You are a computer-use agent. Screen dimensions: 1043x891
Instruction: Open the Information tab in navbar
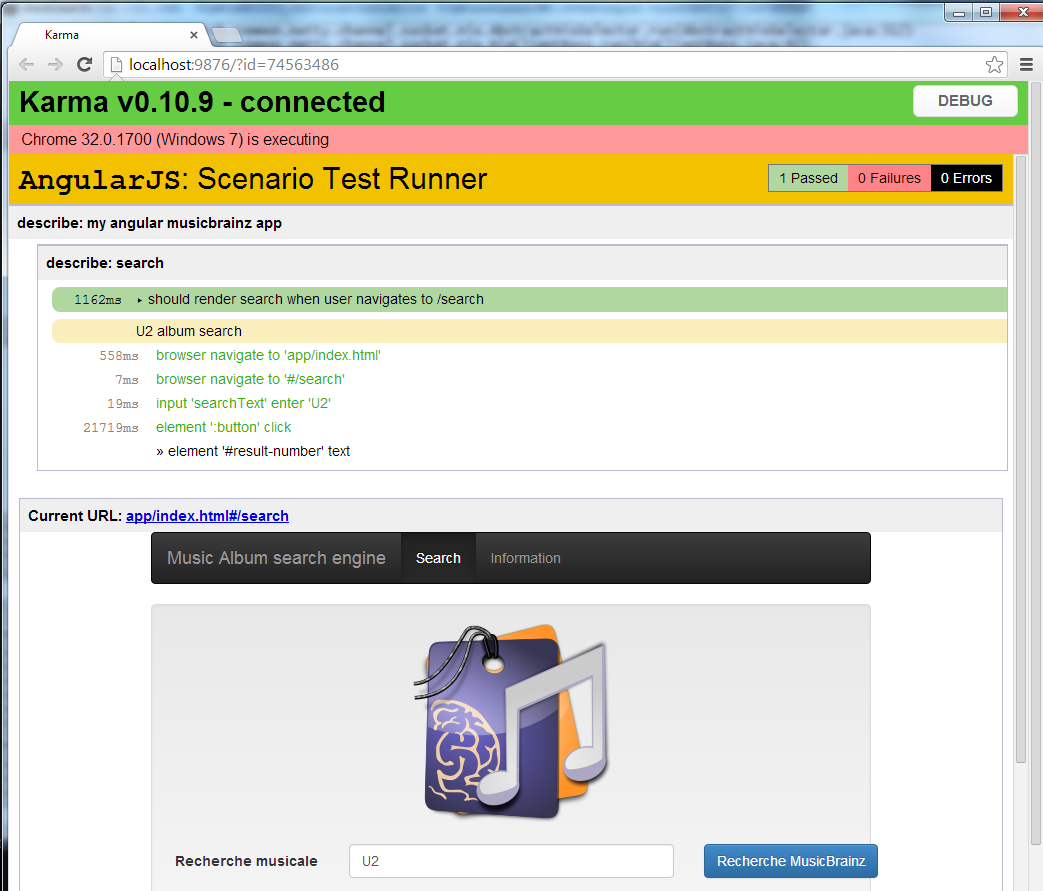pyautogui.click(x=525, y=558)
